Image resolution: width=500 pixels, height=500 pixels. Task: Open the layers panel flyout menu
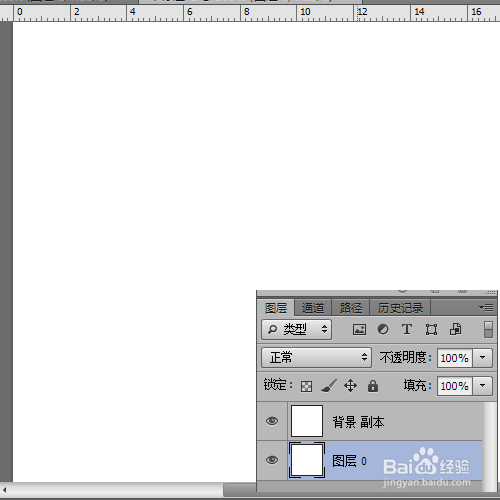[x=486, y=307]
